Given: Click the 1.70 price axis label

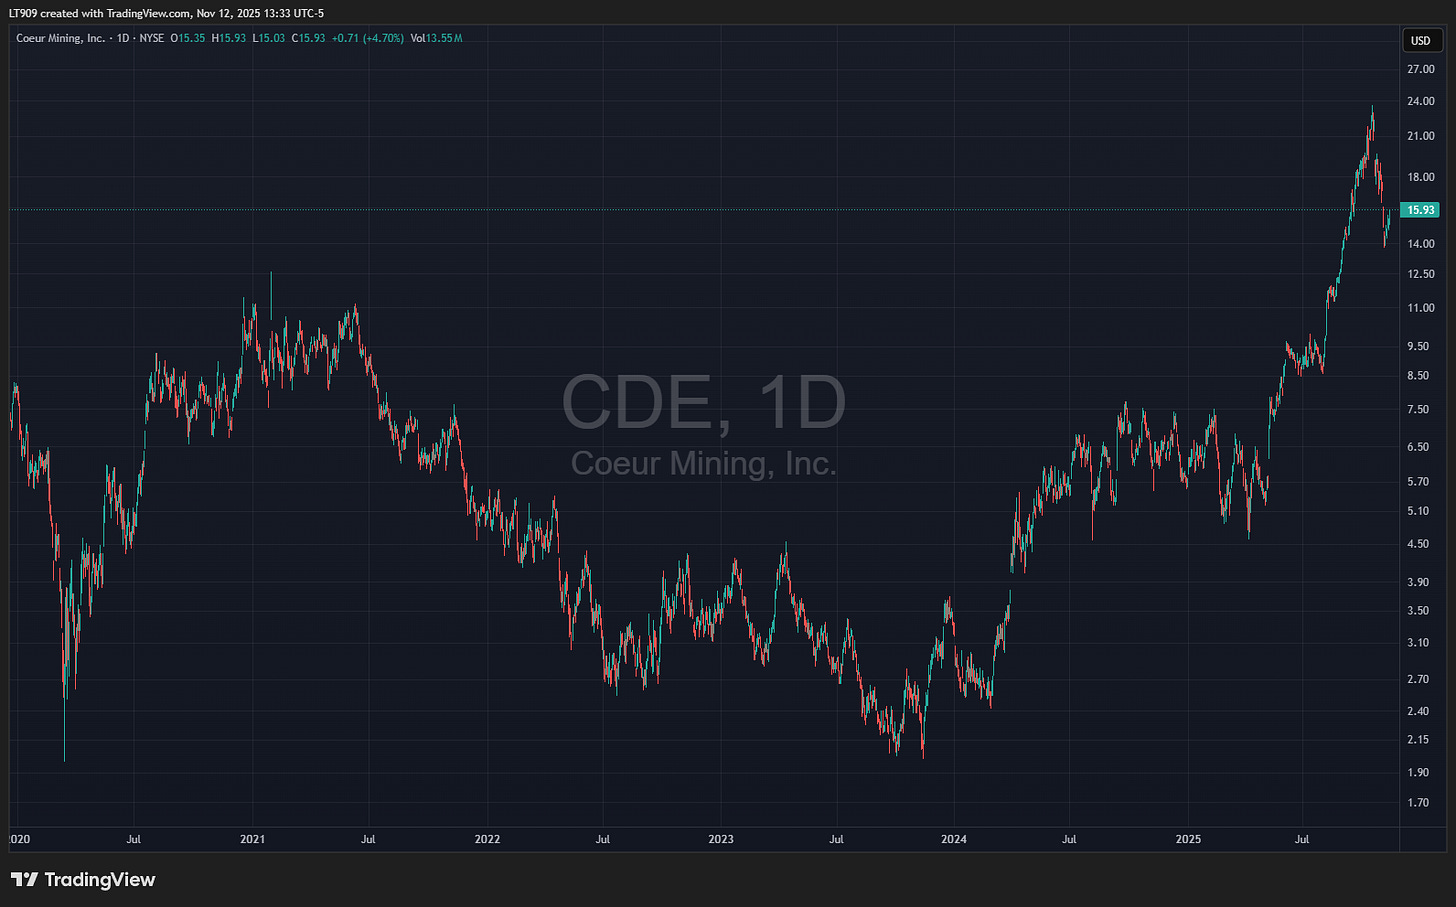Looking at the screenshot, I should click(x=1418, y=802).
